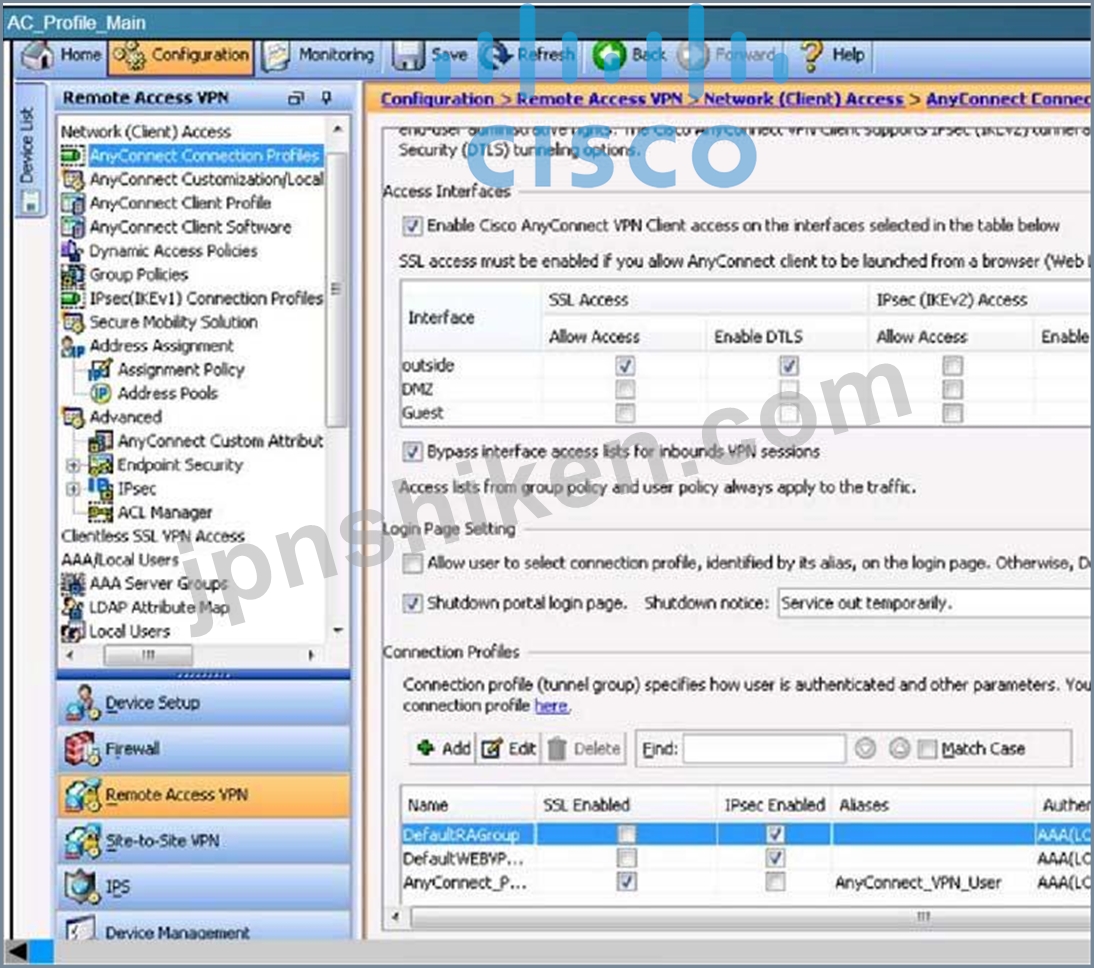
Task: Click the restore icon in Remote Access VPN header
Action: (297, 98)
